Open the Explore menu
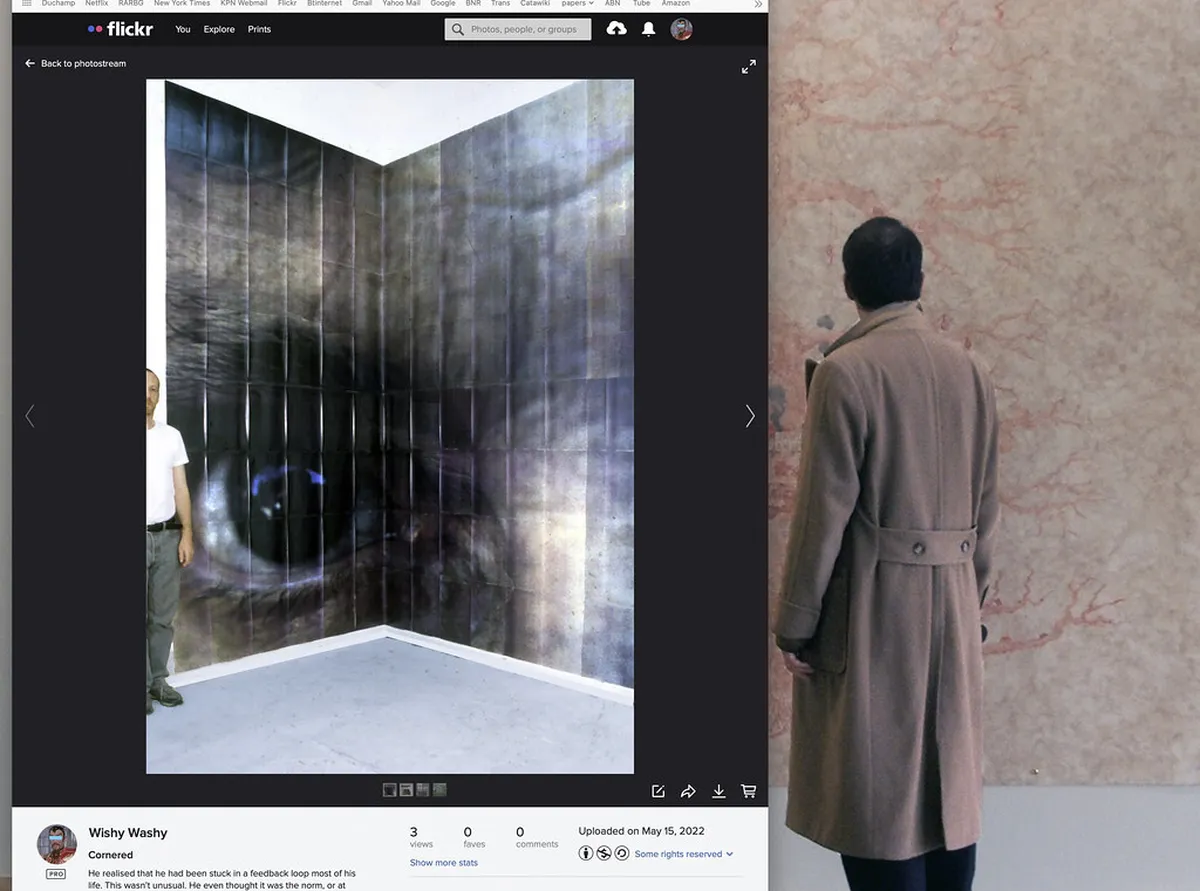Screen dimensions: 1200x891 (219, 29)
